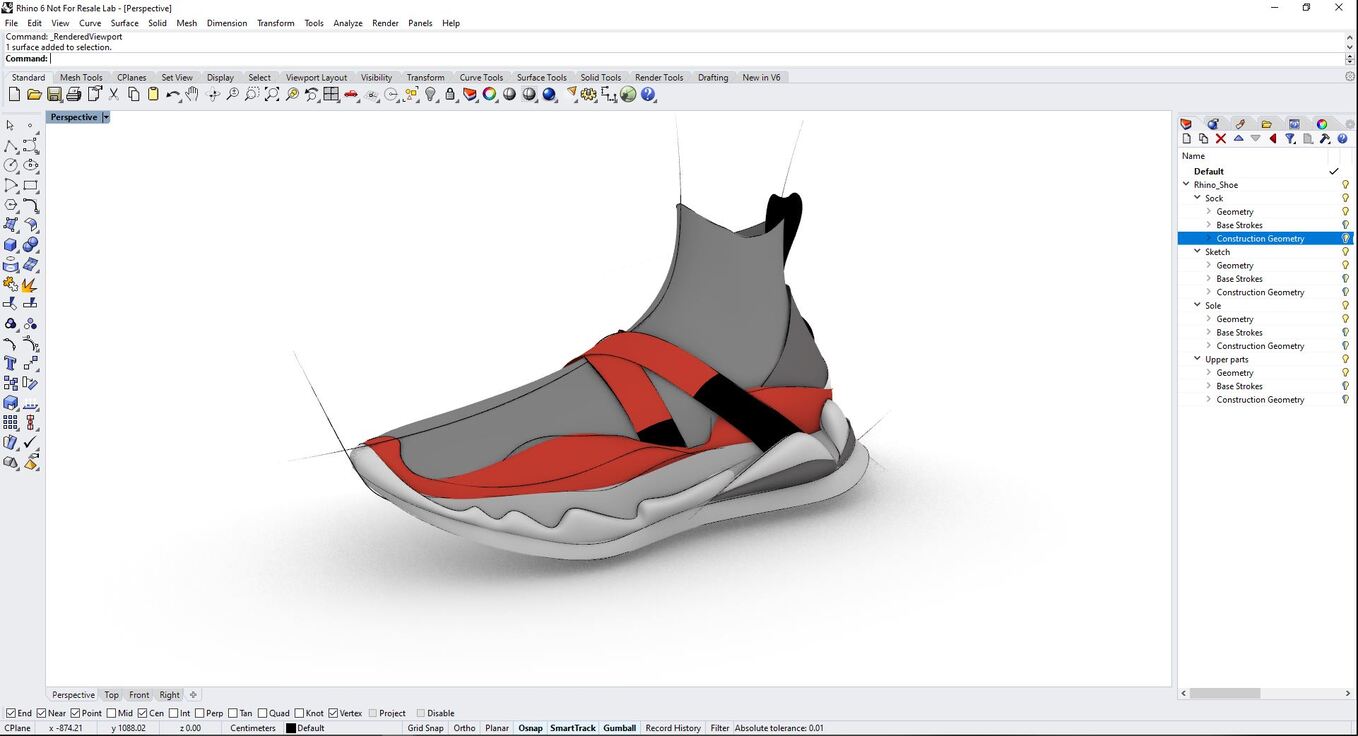The image size is (1358, 736).
Task: Collapse the Sketch layer group
Action: (1197, 251)
